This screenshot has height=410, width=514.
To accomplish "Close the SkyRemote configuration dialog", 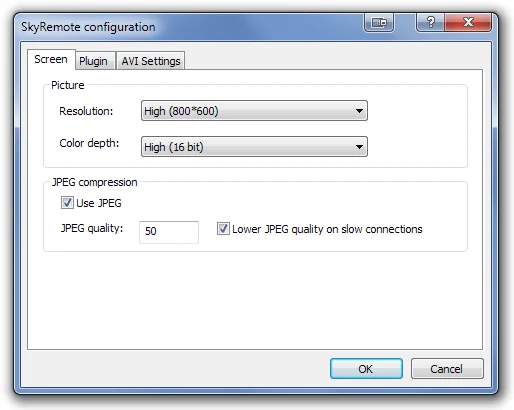I will coord(468,22).
